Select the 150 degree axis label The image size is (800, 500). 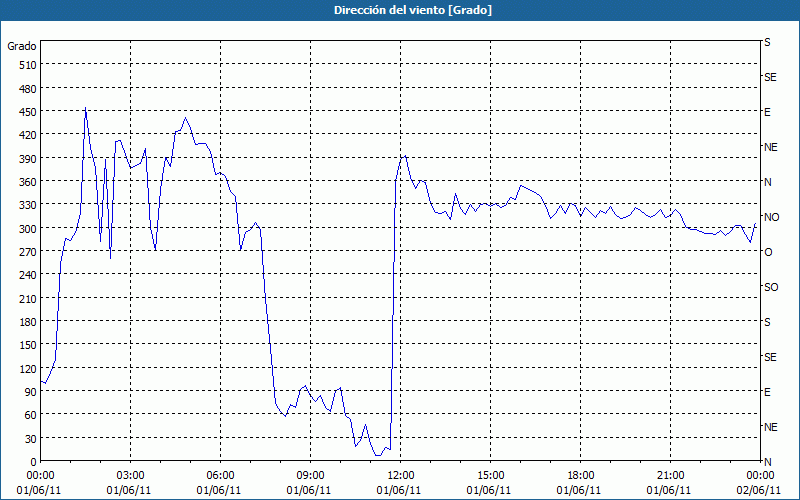click(x=28, y=345)
